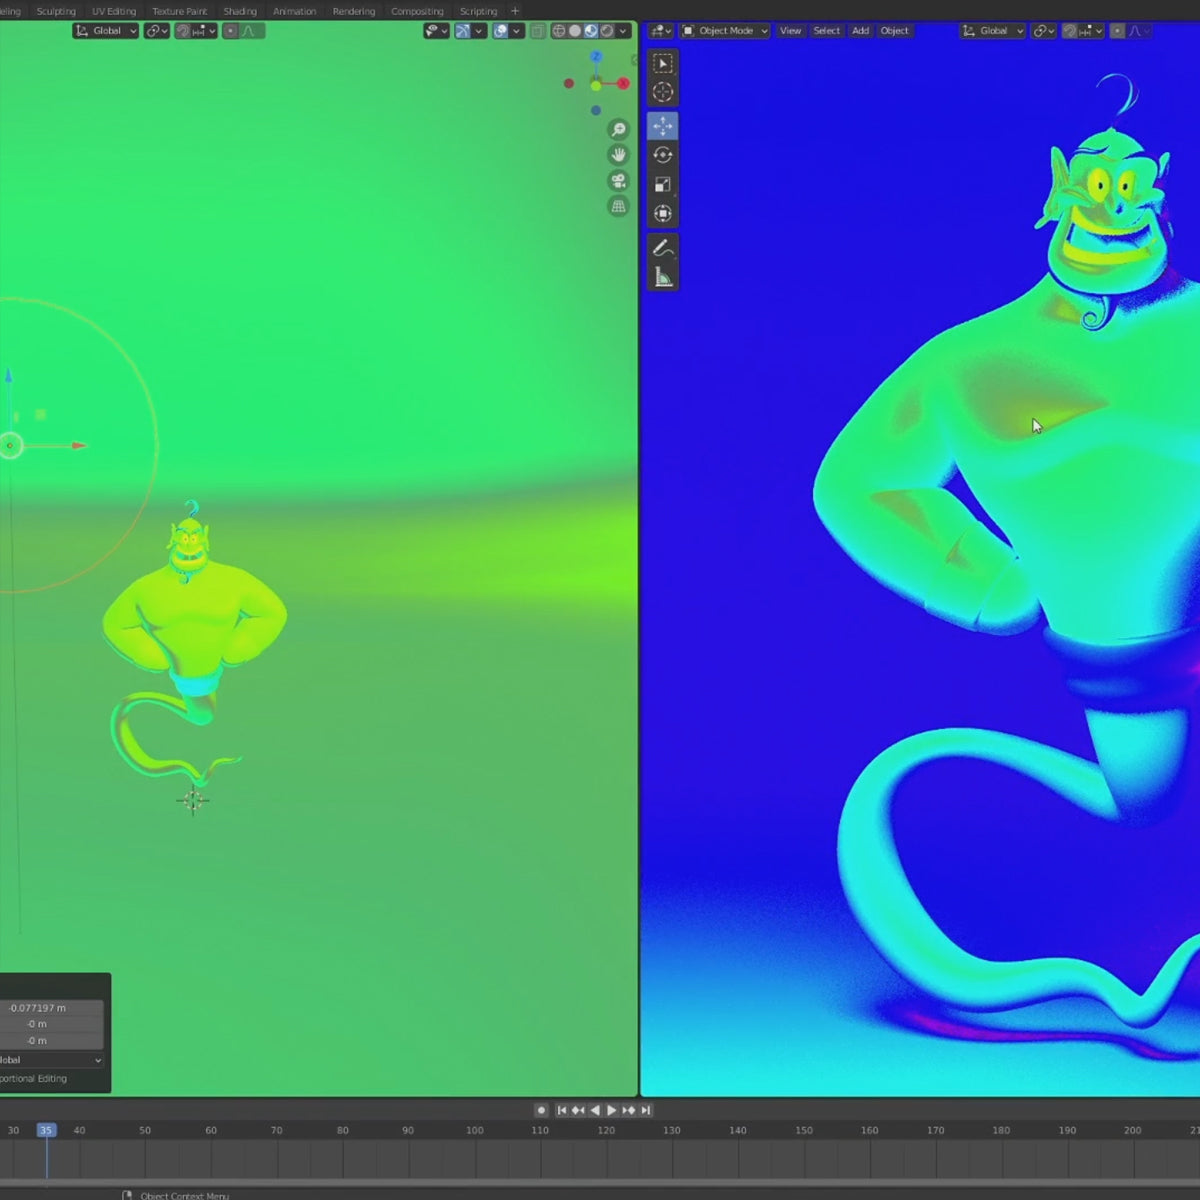Toggle proportional editing in right viewport header
The height and width of the screenshot is (1200, 1200).
click(x=1117, y=31)
